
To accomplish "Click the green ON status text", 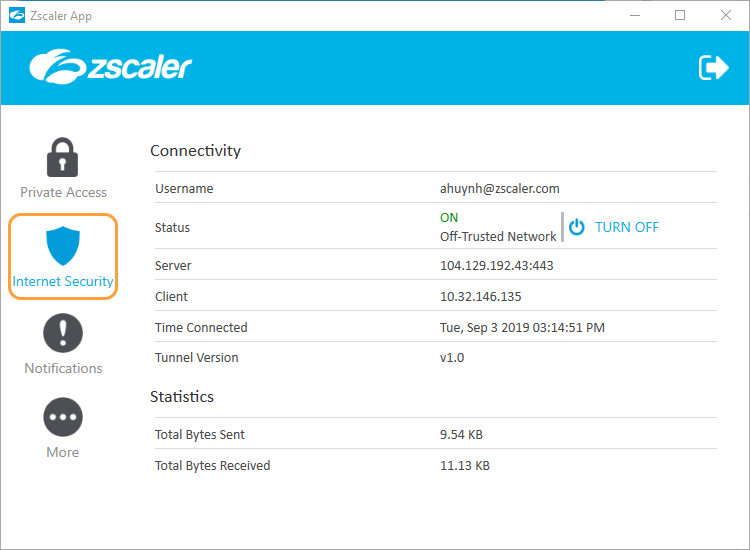I will 449,218.
